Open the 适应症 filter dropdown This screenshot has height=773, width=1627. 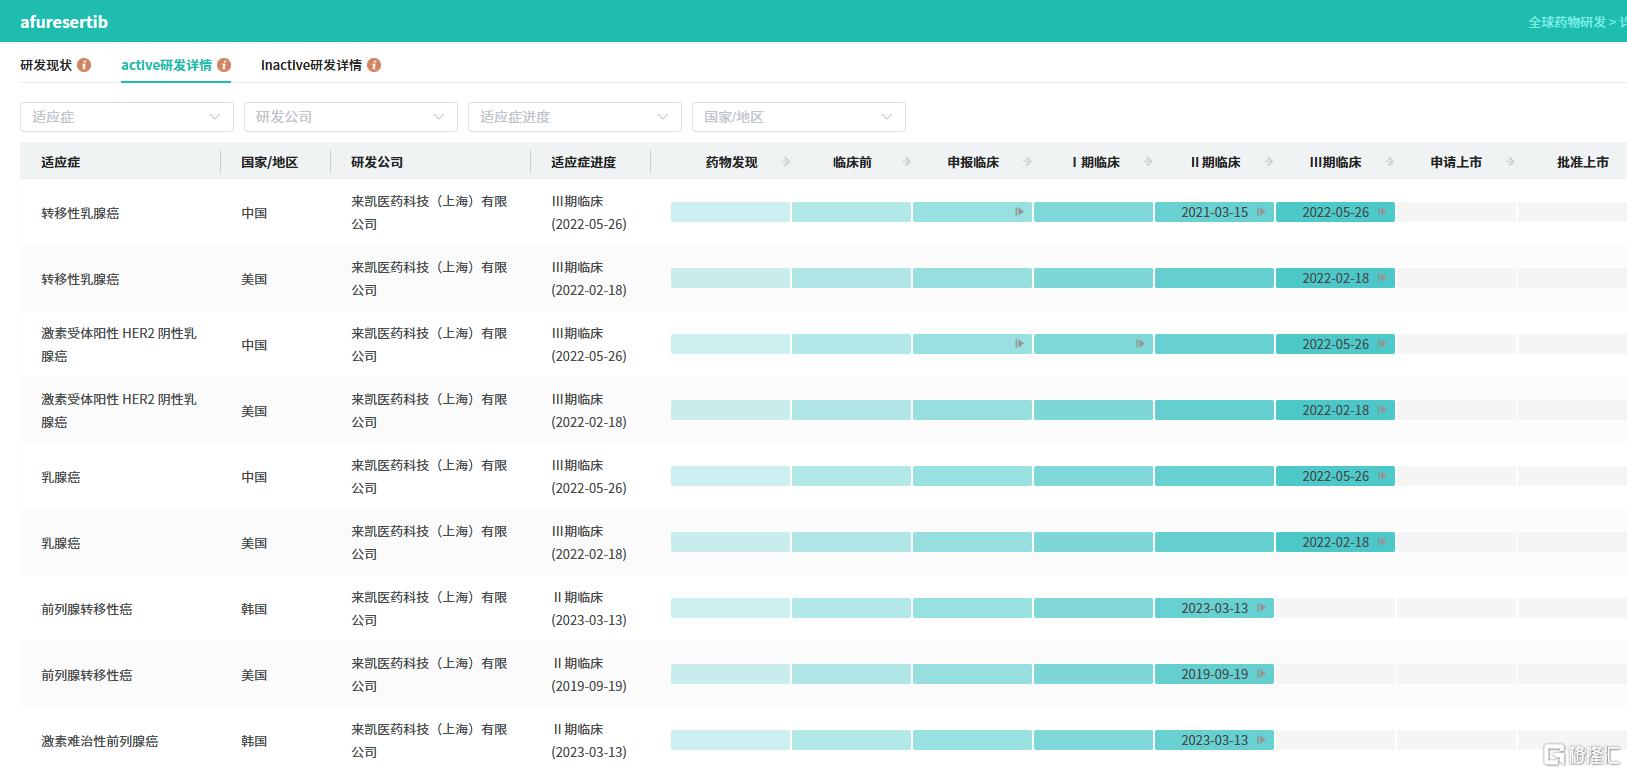point(127,117)
